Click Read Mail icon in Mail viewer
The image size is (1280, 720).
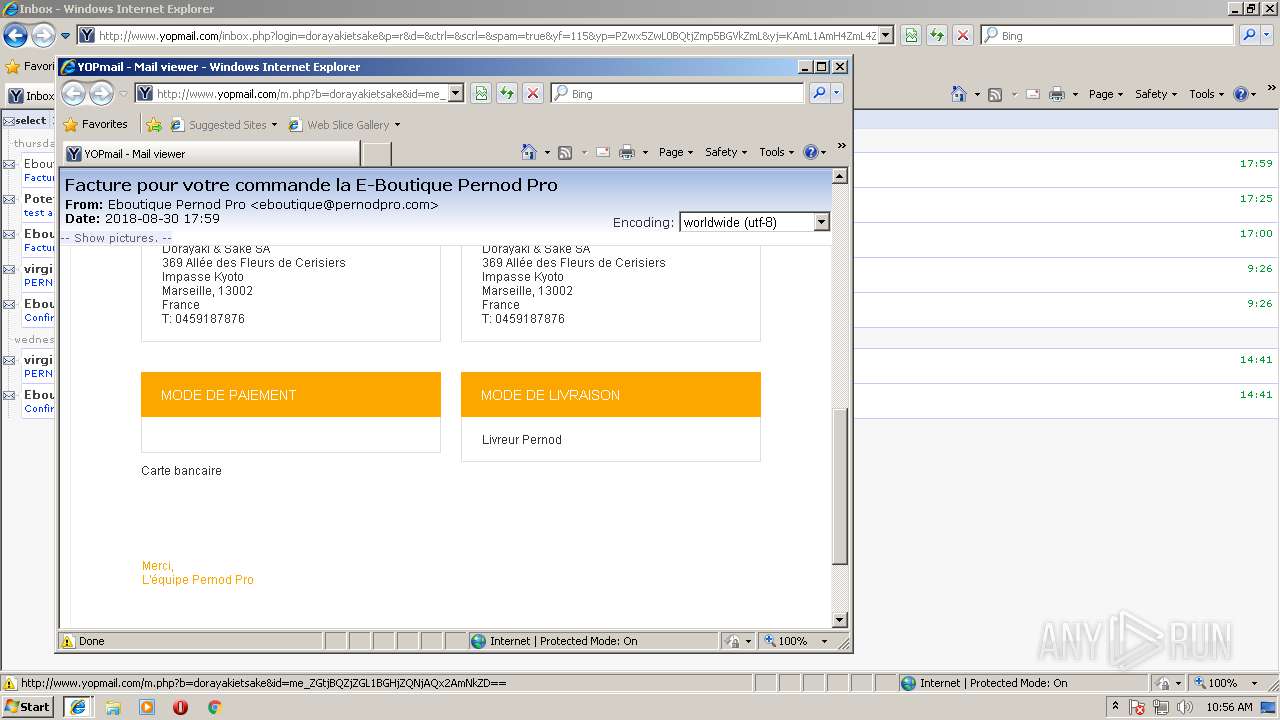click(603, 152)
